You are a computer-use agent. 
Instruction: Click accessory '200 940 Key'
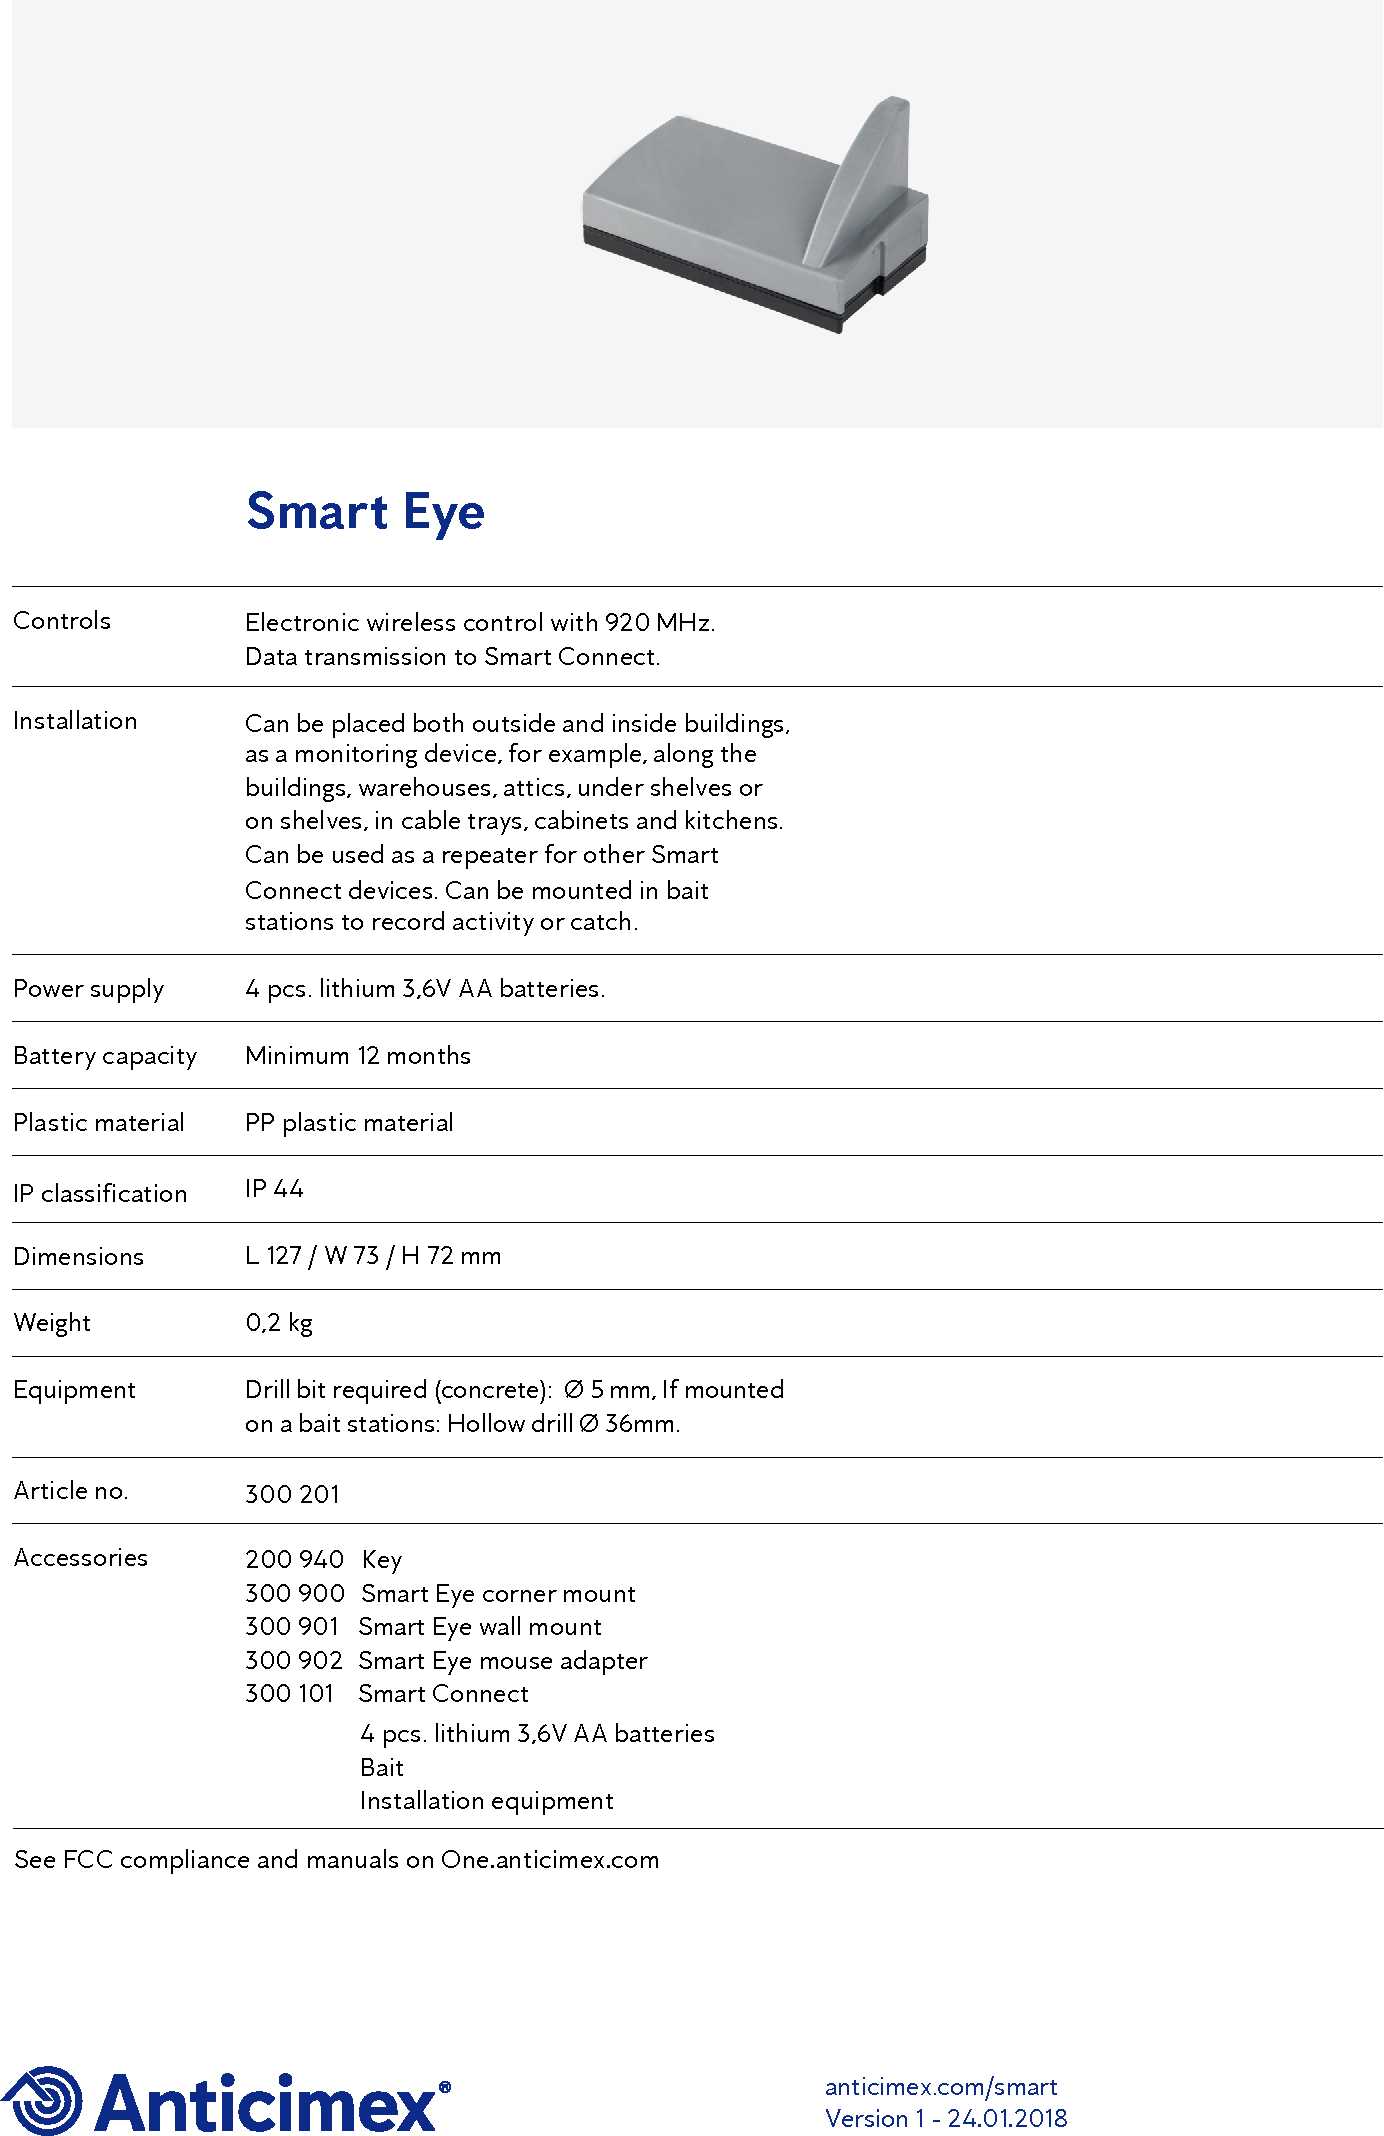click(324, 1560)
